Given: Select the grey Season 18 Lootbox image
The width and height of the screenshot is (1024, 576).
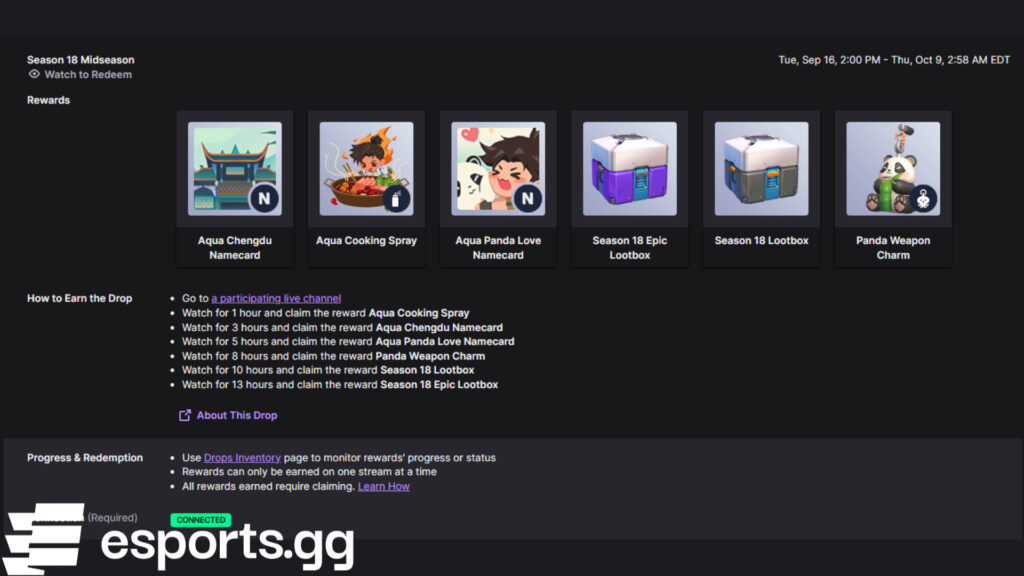Looking at the screenshot, I should coord(761,168).
